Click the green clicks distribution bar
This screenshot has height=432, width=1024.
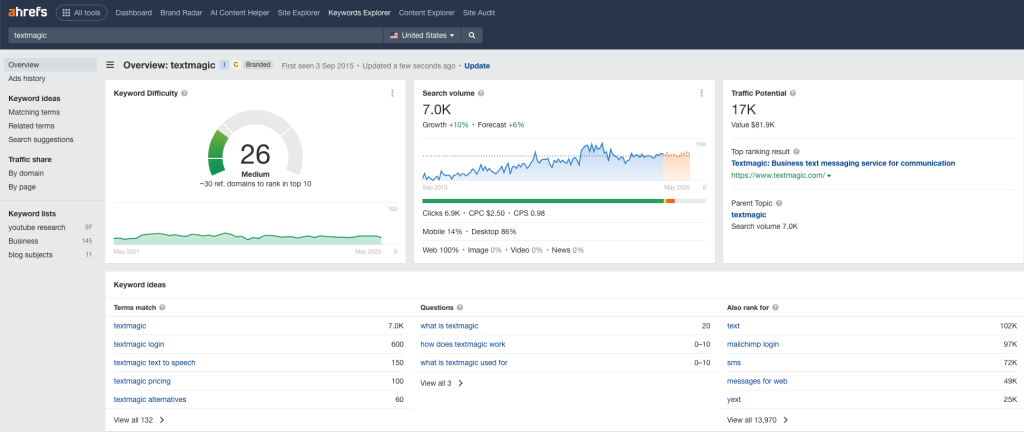(543, 201)
